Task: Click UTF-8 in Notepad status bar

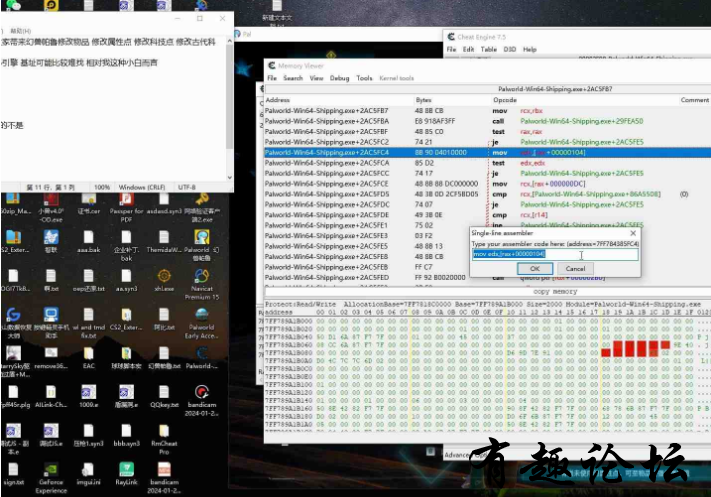Action: (x=186, y=187)
